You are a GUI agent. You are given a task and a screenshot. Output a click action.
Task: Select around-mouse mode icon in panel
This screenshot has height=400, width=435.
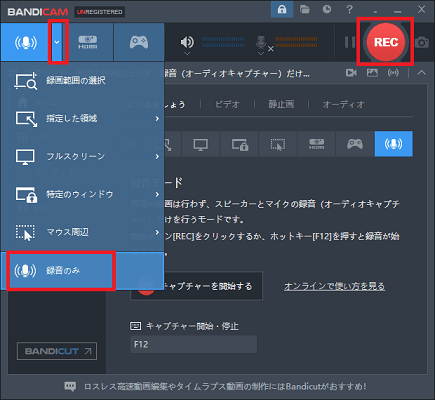278,144
